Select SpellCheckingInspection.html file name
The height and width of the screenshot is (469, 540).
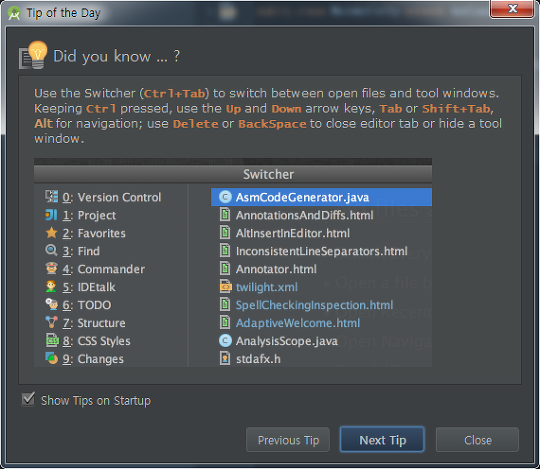pos(314,305)
